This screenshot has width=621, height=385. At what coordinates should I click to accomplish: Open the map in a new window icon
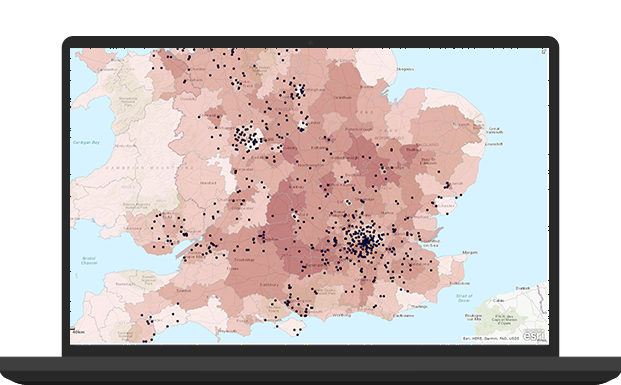point(544,51)
